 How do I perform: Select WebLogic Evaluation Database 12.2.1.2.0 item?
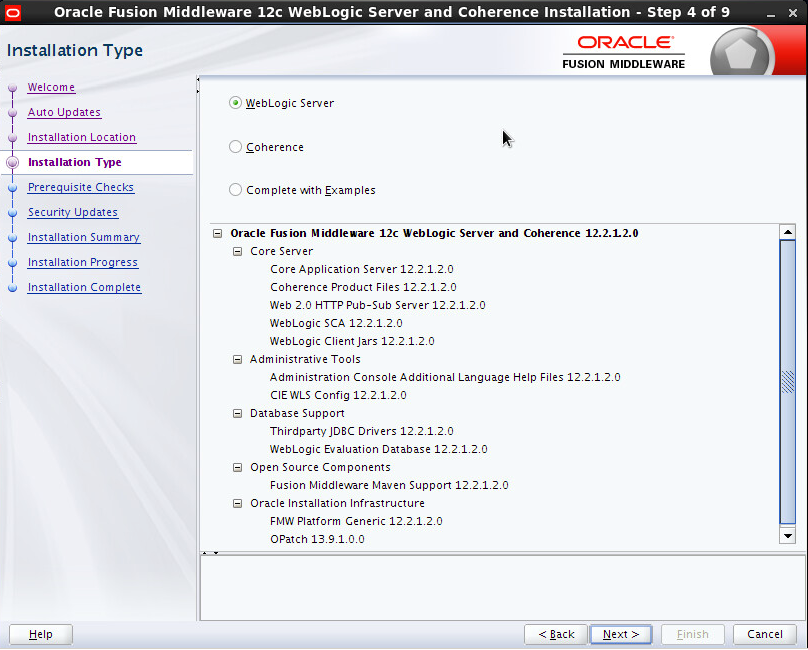(378, 449)
